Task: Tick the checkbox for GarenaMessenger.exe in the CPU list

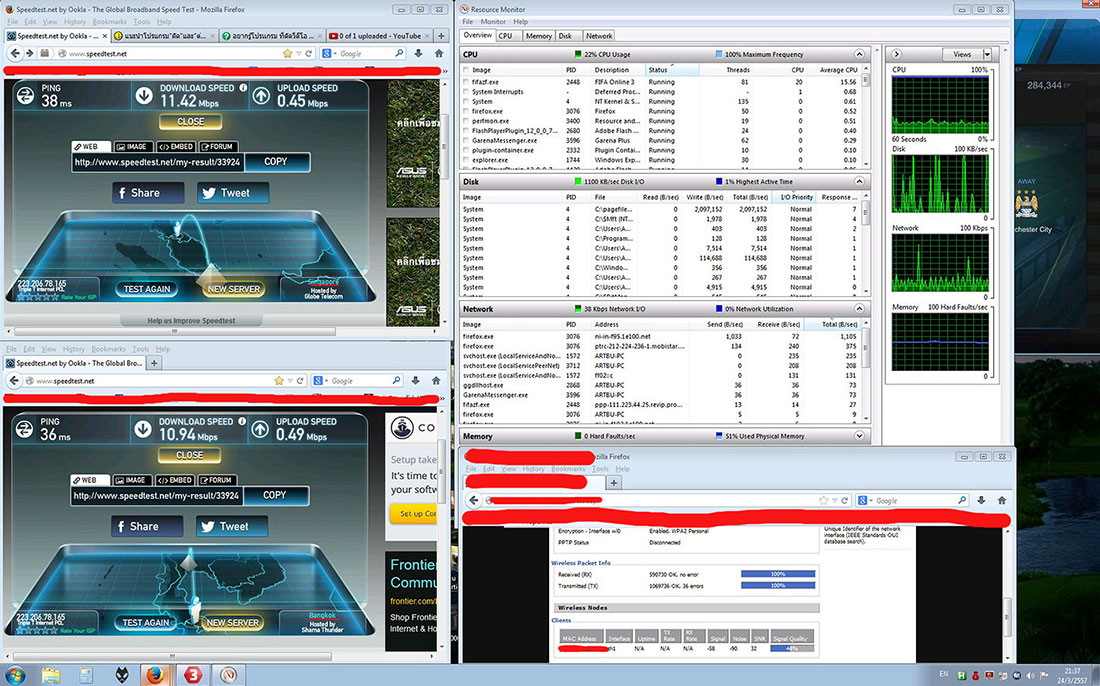Action: (466, 140)
